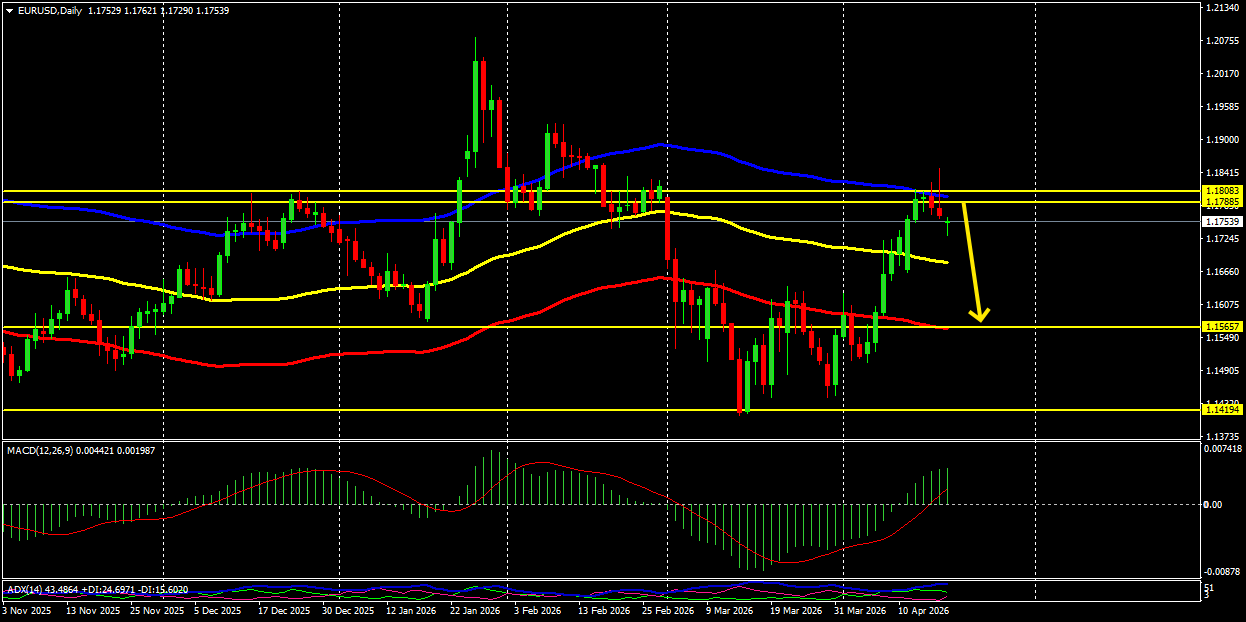The width and height of the screenshot is (1246, 622).
Task: Select the 1.18083 horizontal line price tag
Action: [1224, 190]
